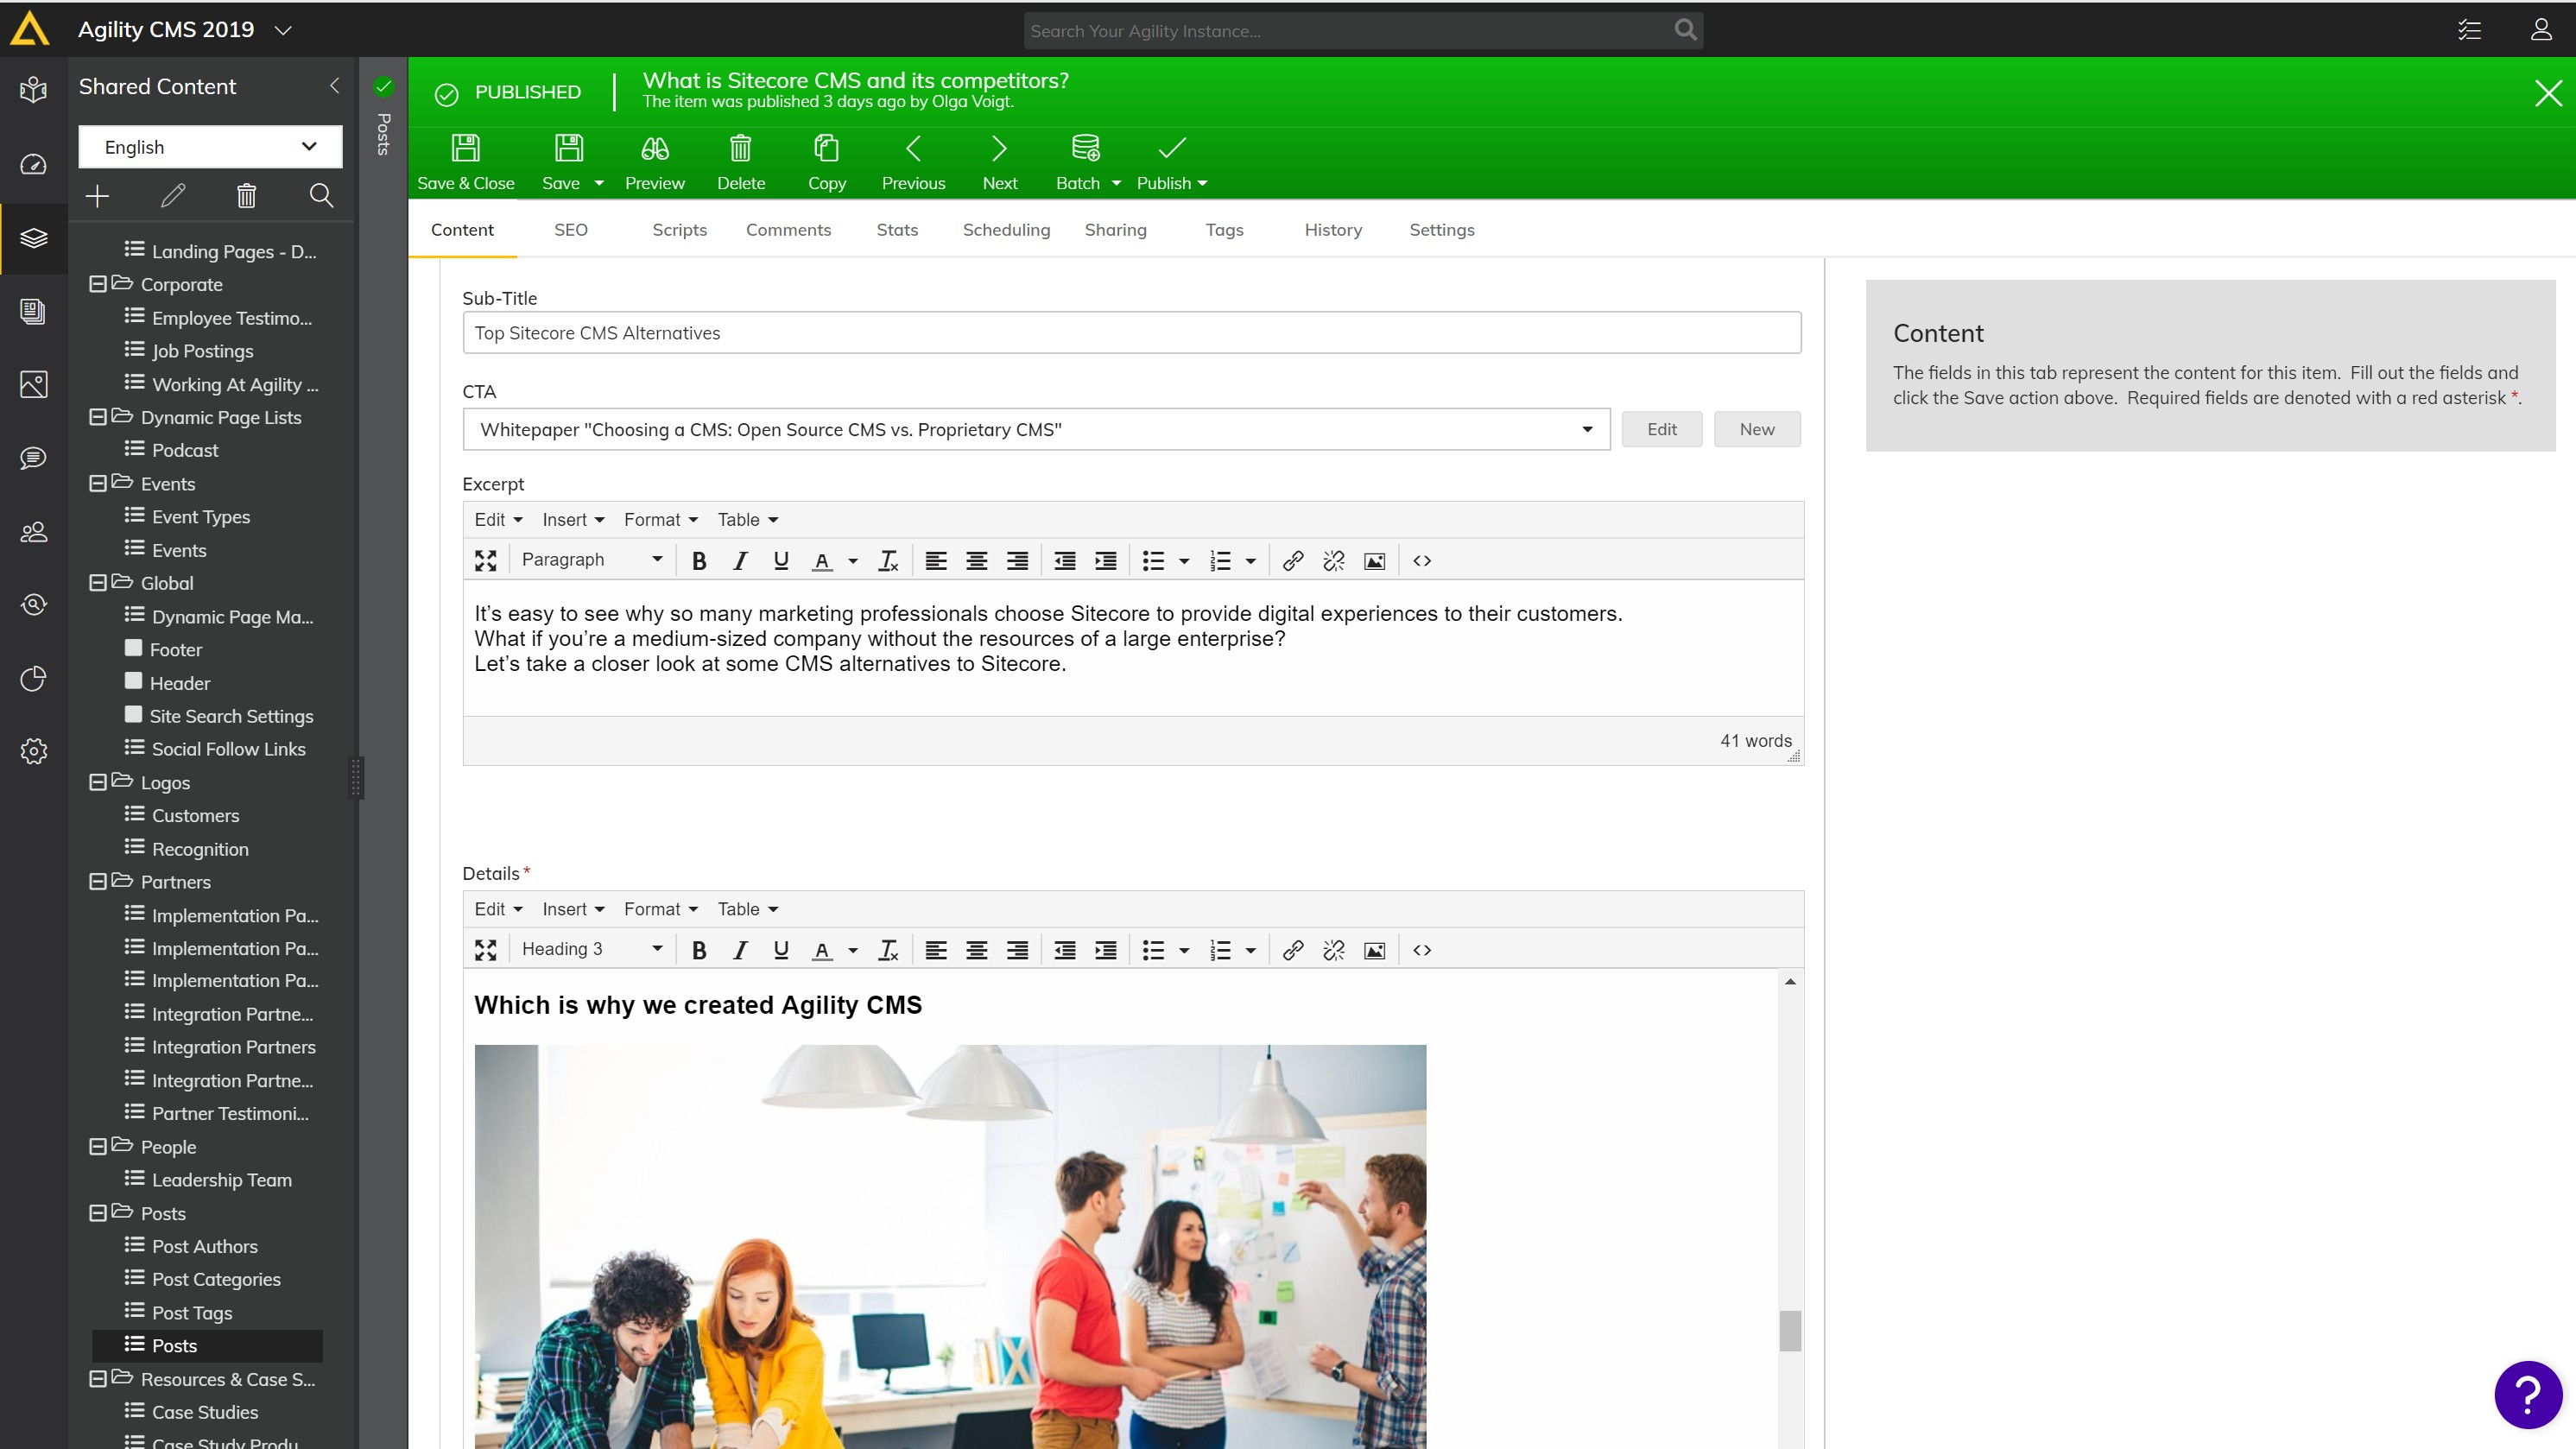Collapse the Events folder

(97, 484)
